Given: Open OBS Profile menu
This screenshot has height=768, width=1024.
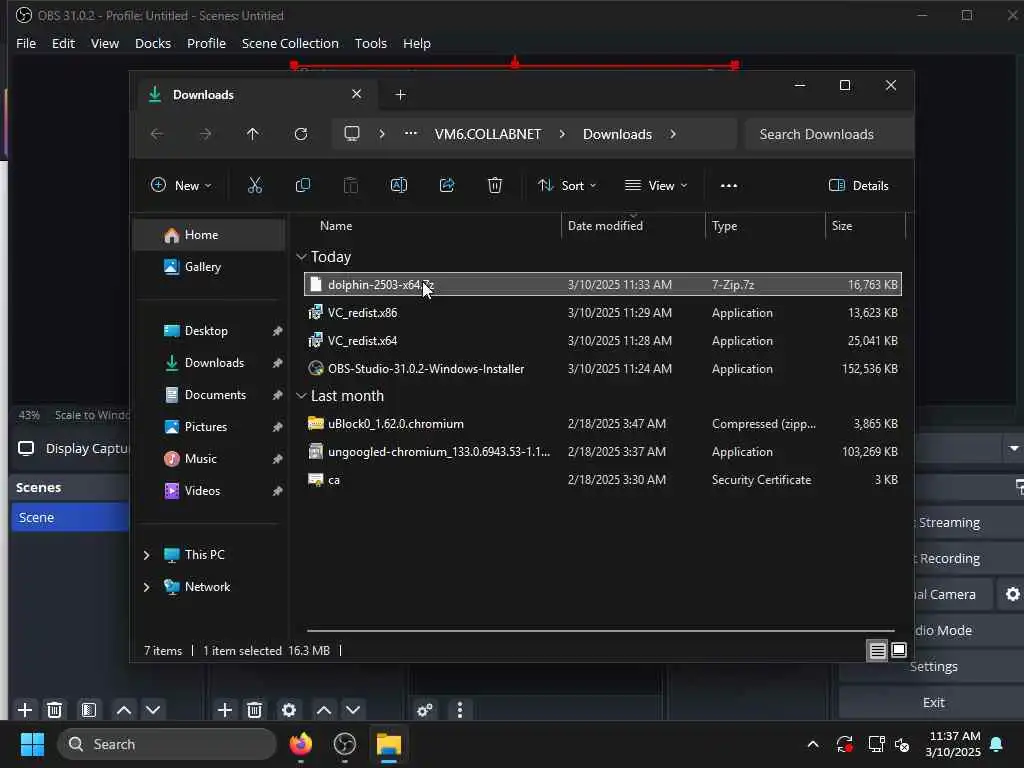Looking at the screenshot, I should tap(206, 43).
